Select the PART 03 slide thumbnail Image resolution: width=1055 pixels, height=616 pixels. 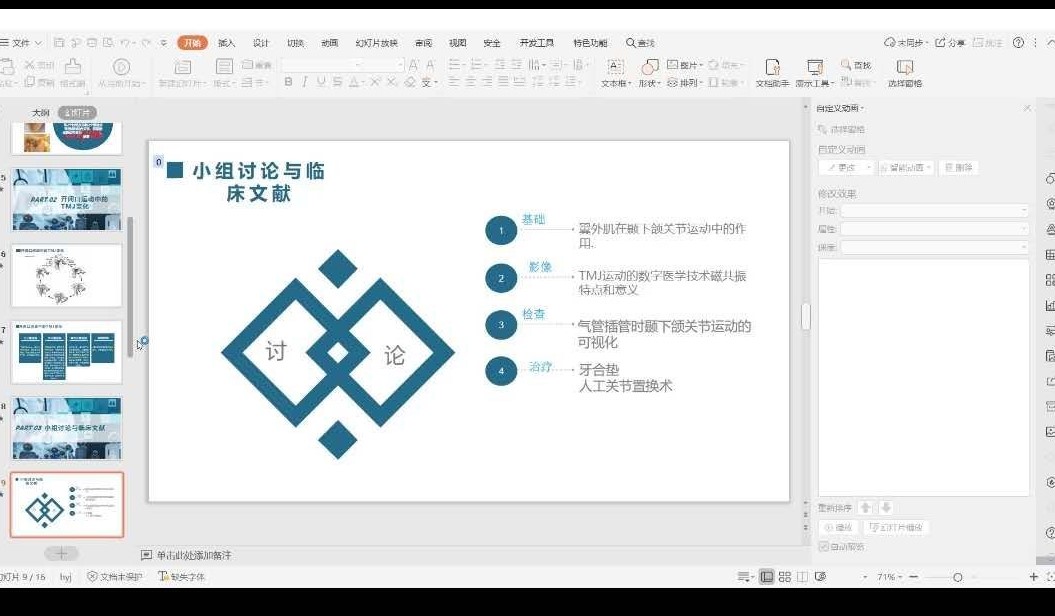pyautogui.click(x=66, y=427)
